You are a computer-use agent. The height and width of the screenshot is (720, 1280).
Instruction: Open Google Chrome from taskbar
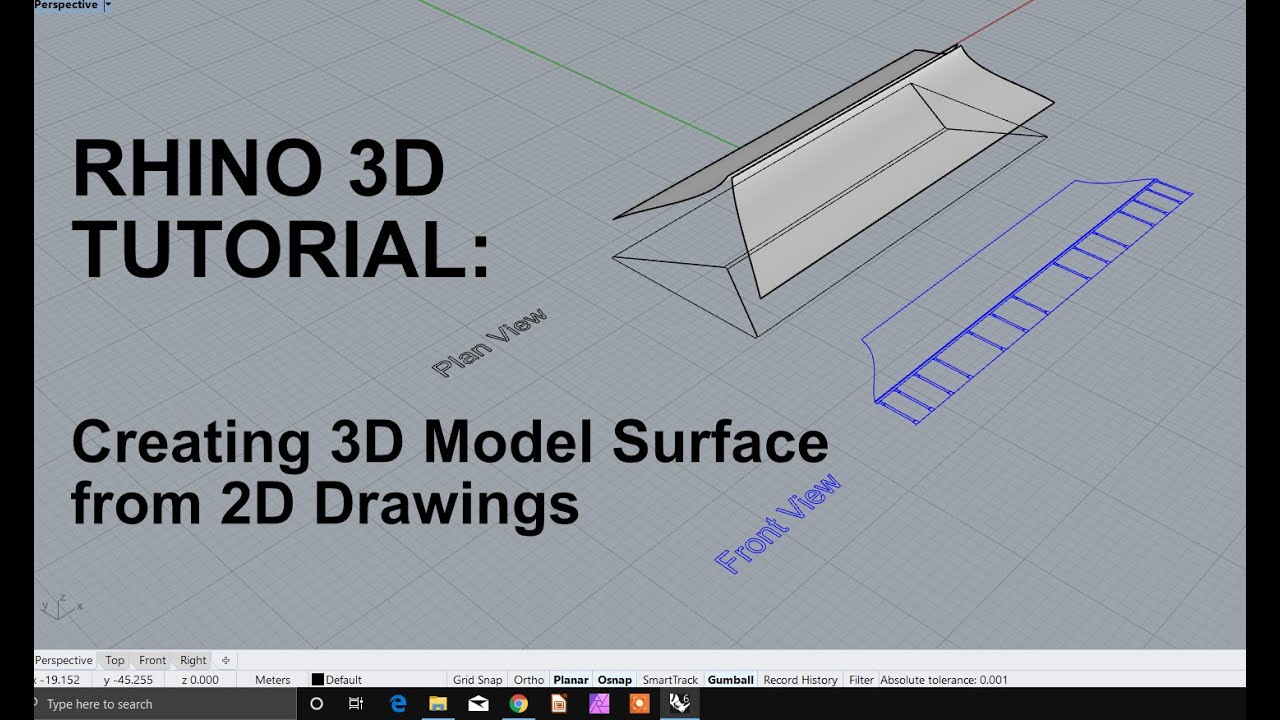pyautogui.click(x=518, y=704)
